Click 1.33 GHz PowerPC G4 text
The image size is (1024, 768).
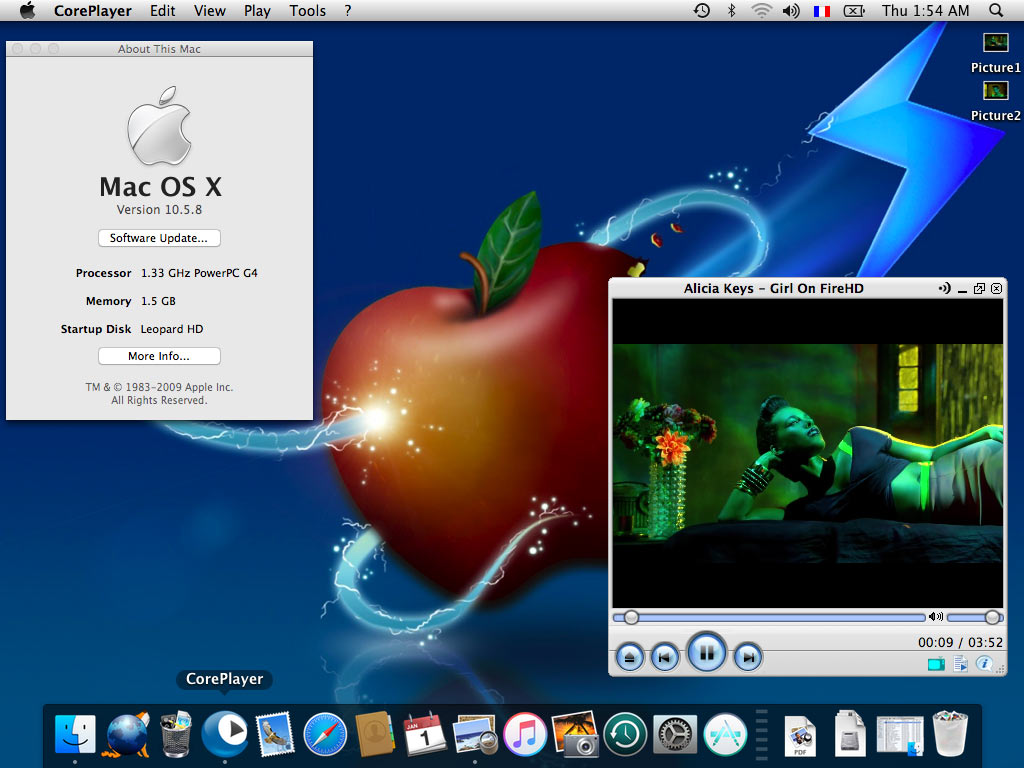[x=199, y=273]
